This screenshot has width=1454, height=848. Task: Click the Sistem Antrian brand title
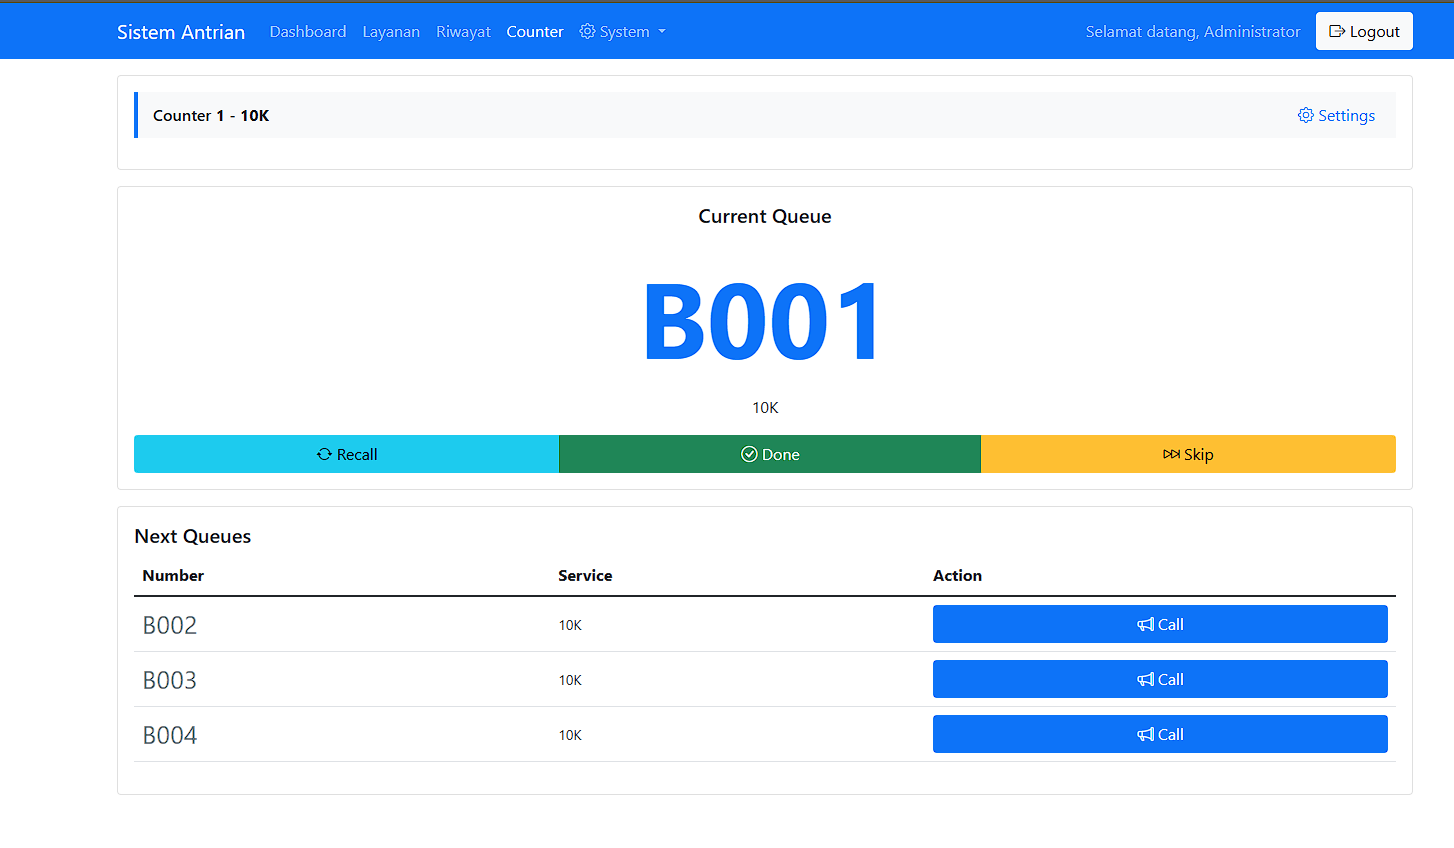pos(181,32)
